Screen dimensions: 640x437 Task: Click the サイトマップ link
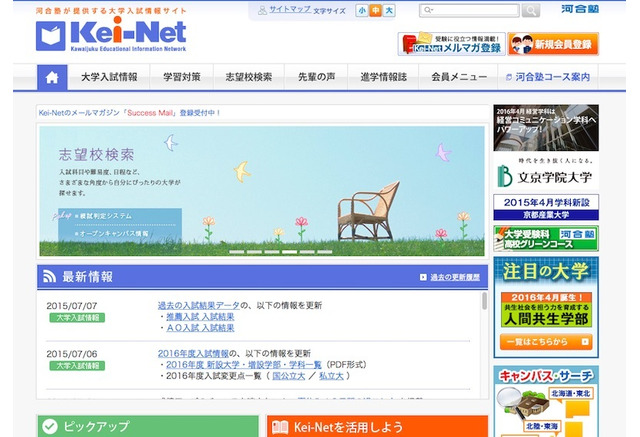(x=290, y=9)
